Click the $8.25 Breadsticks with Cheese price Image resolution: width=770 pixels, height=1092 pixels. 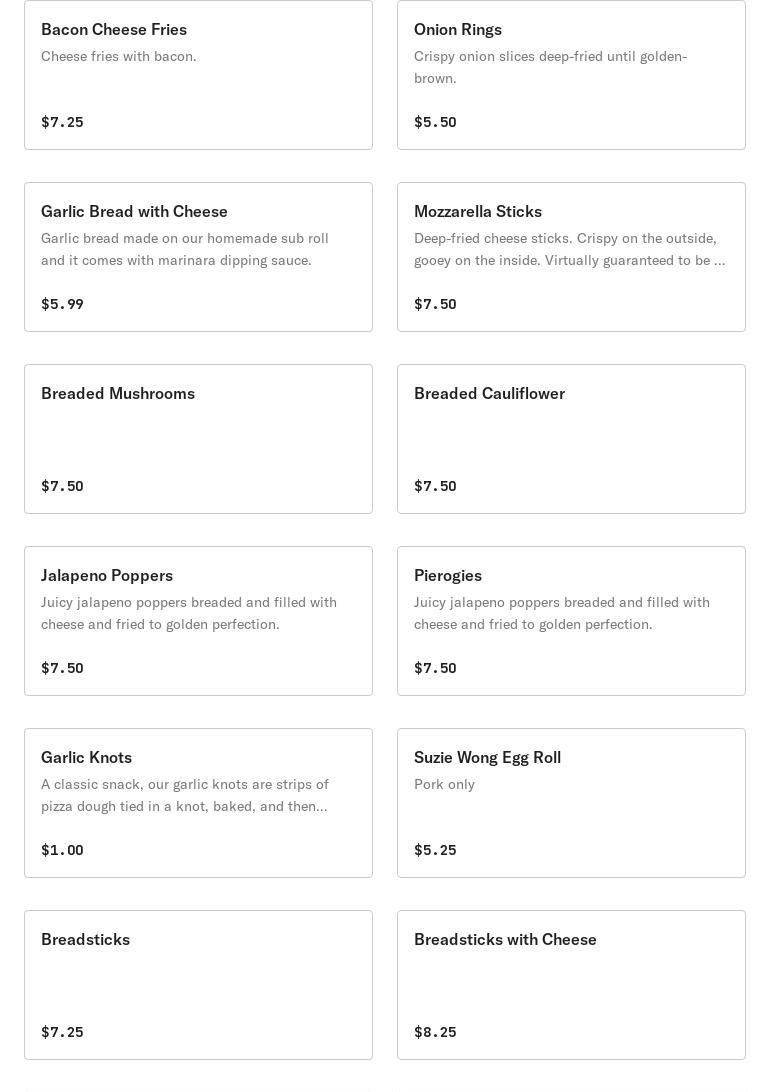click(435, 1031)
